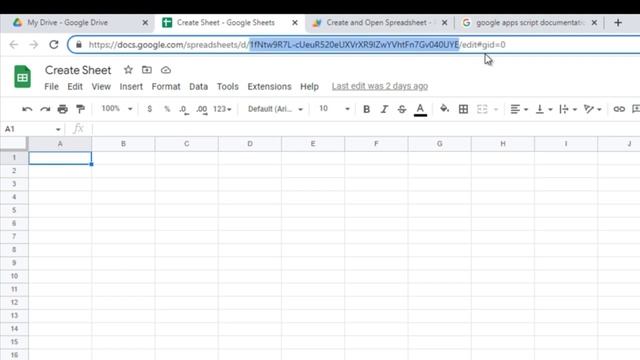Go back in browser history
Image resolution: width=640 pixels, height=360 pixels.
click(x=13, y=44)
